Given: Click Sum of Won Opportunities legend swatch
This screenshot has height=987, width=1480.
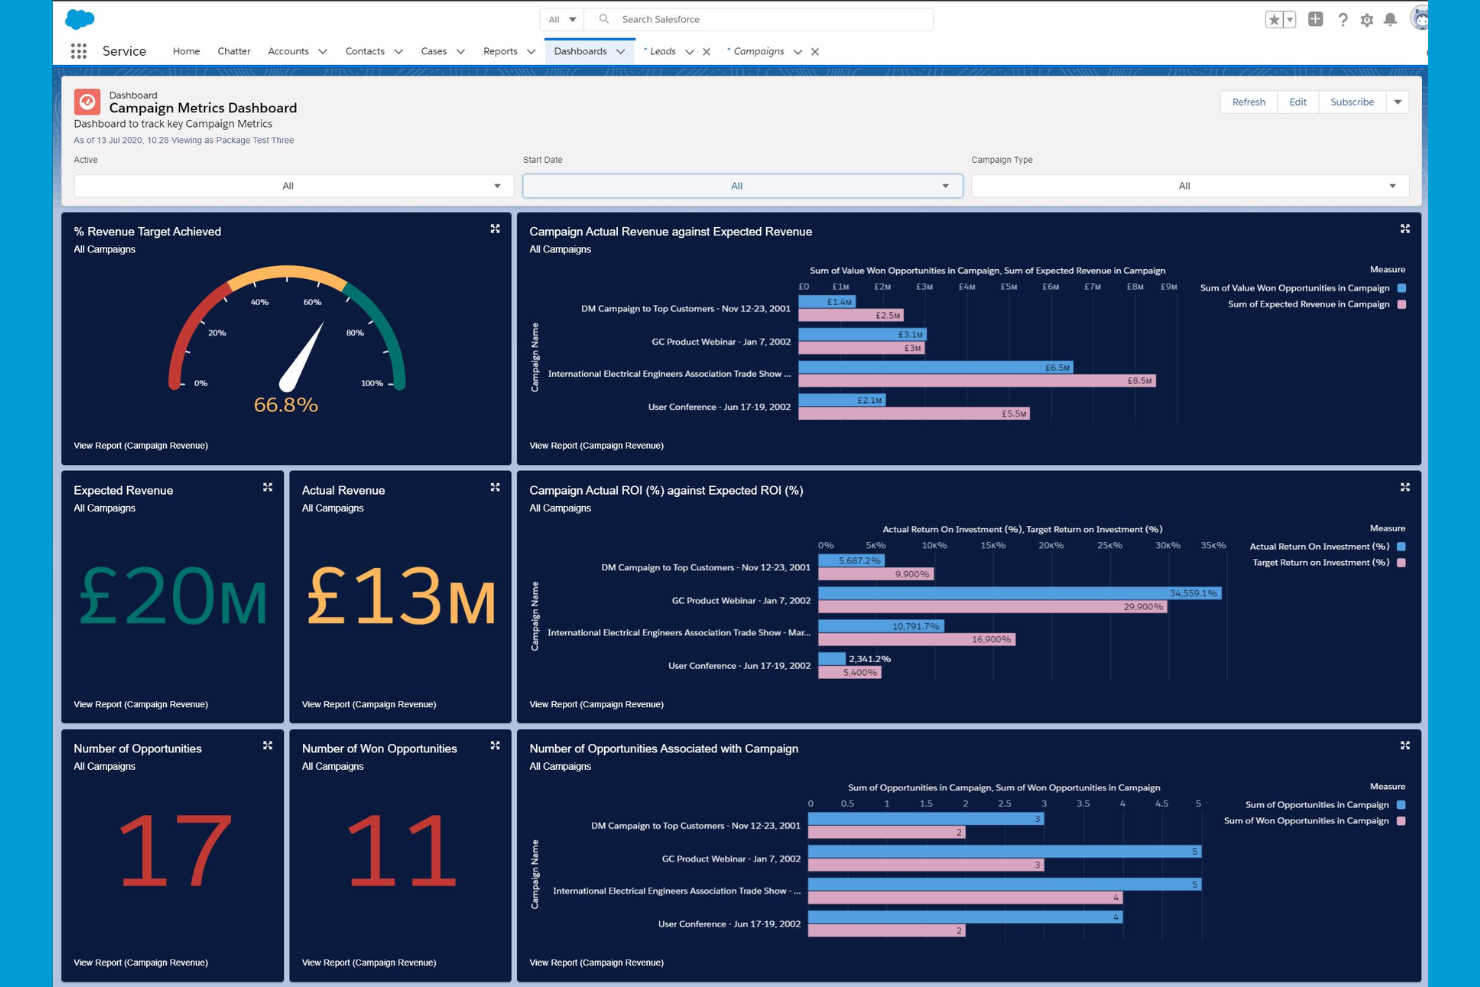Looking at the screenshot, I should click(x=1401, y=821).
